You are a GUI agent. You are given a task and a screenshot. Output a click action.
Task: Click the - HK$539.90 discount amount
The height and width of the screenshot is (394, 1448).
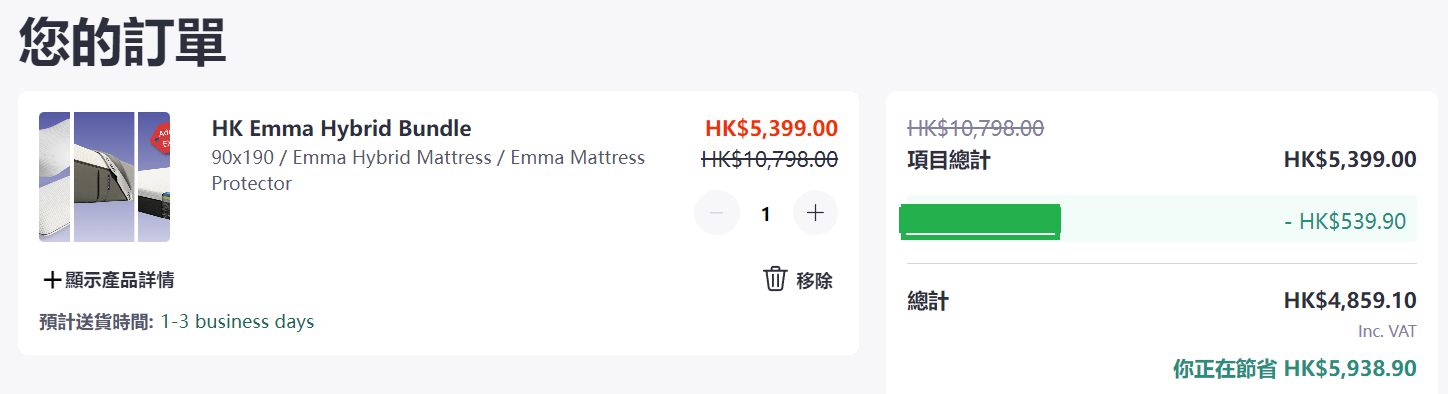(1350, 221)
